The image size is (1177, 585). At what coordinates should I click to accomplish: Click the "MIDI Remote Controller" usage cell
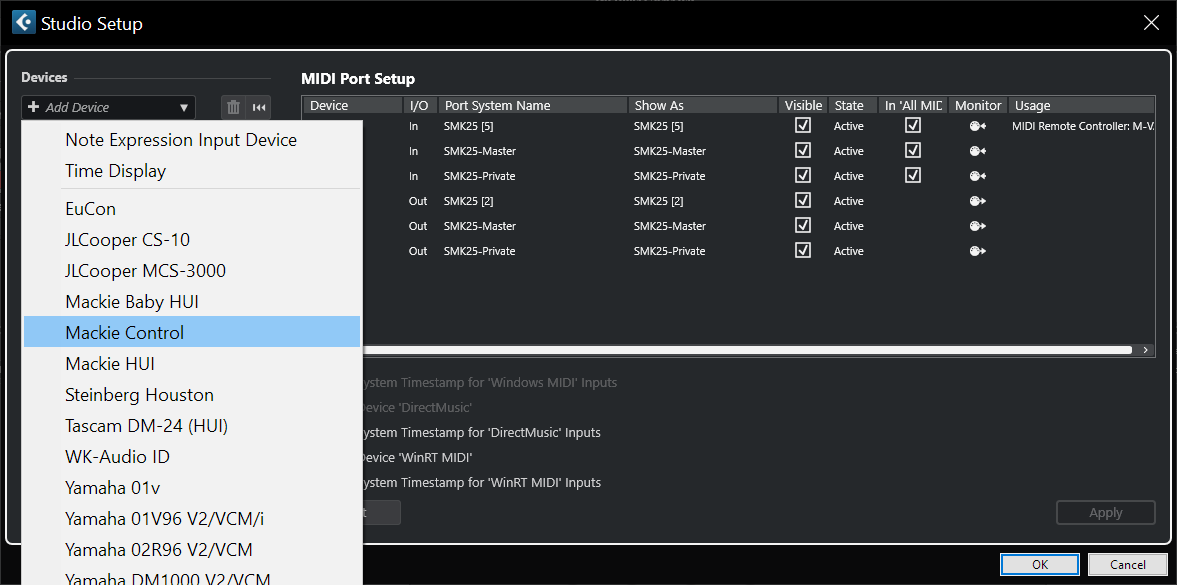(1082, 126)
